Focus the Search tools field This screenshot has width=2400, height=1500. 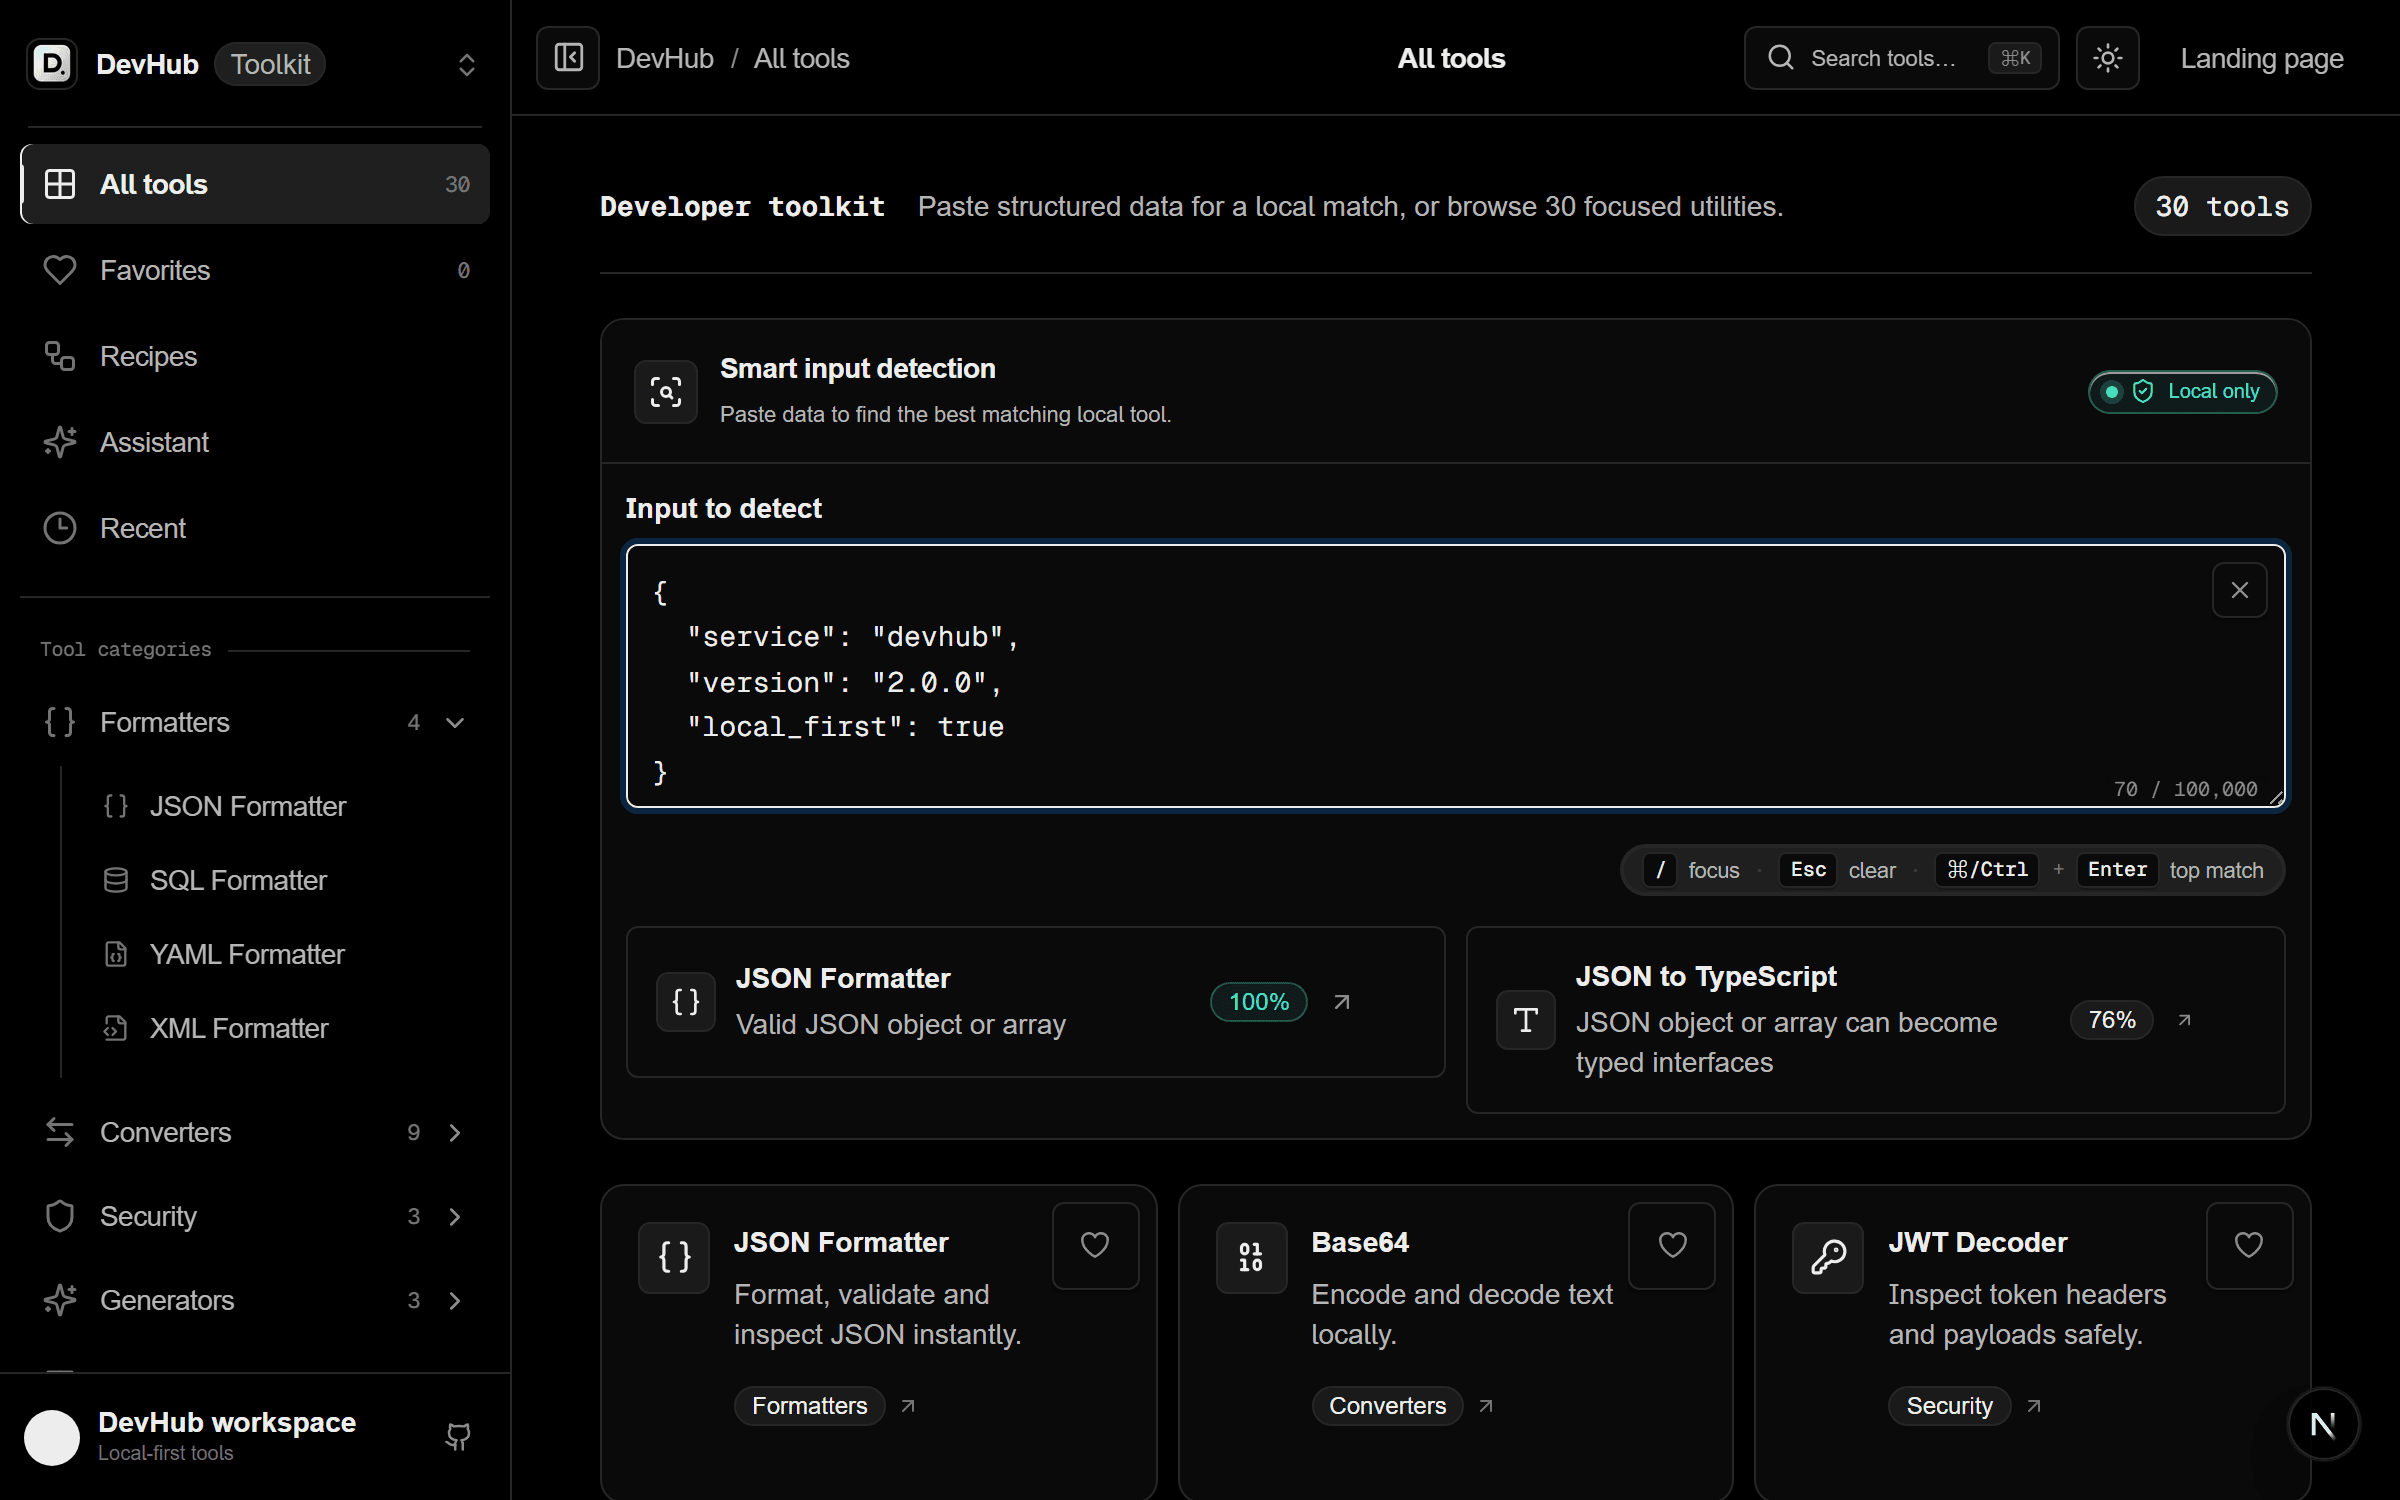click(x=1901, y=58)
